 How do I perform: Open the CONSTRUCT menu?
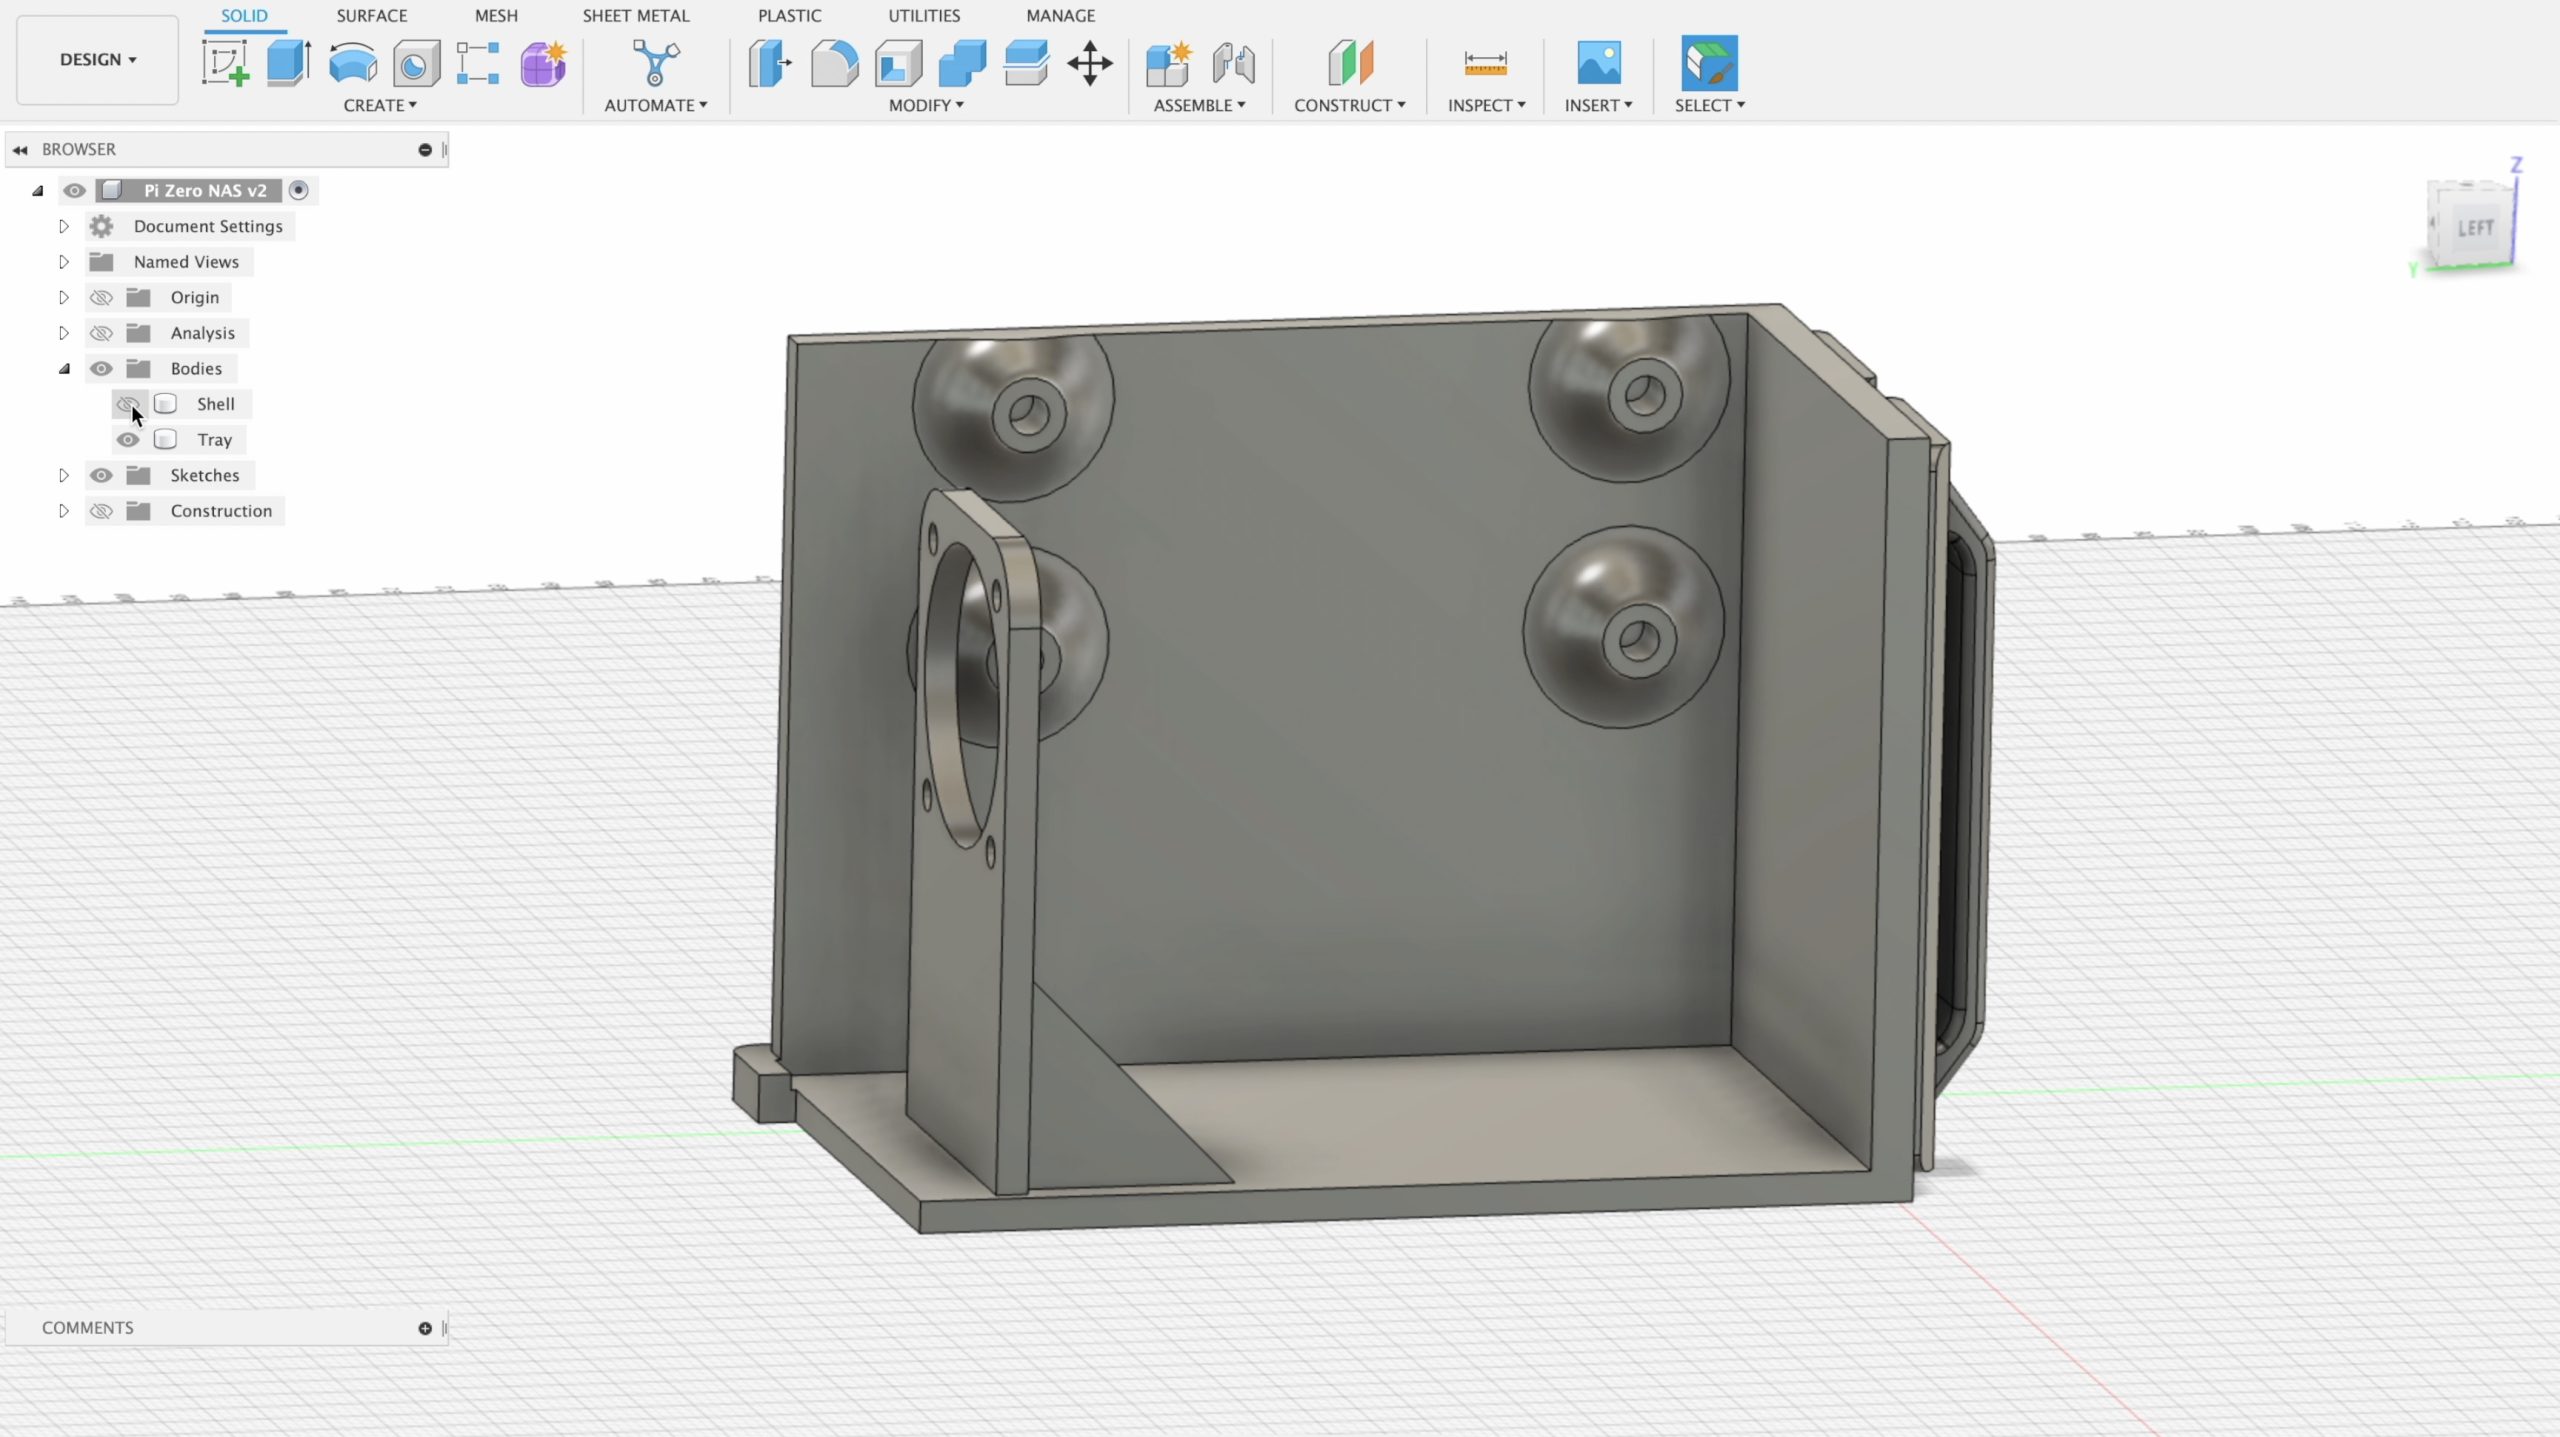[1349, 105]
